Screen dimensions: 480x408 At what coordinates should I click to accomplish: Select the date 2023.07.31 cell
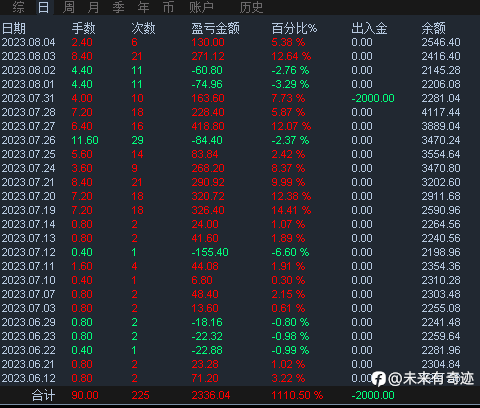coord(28,98)
